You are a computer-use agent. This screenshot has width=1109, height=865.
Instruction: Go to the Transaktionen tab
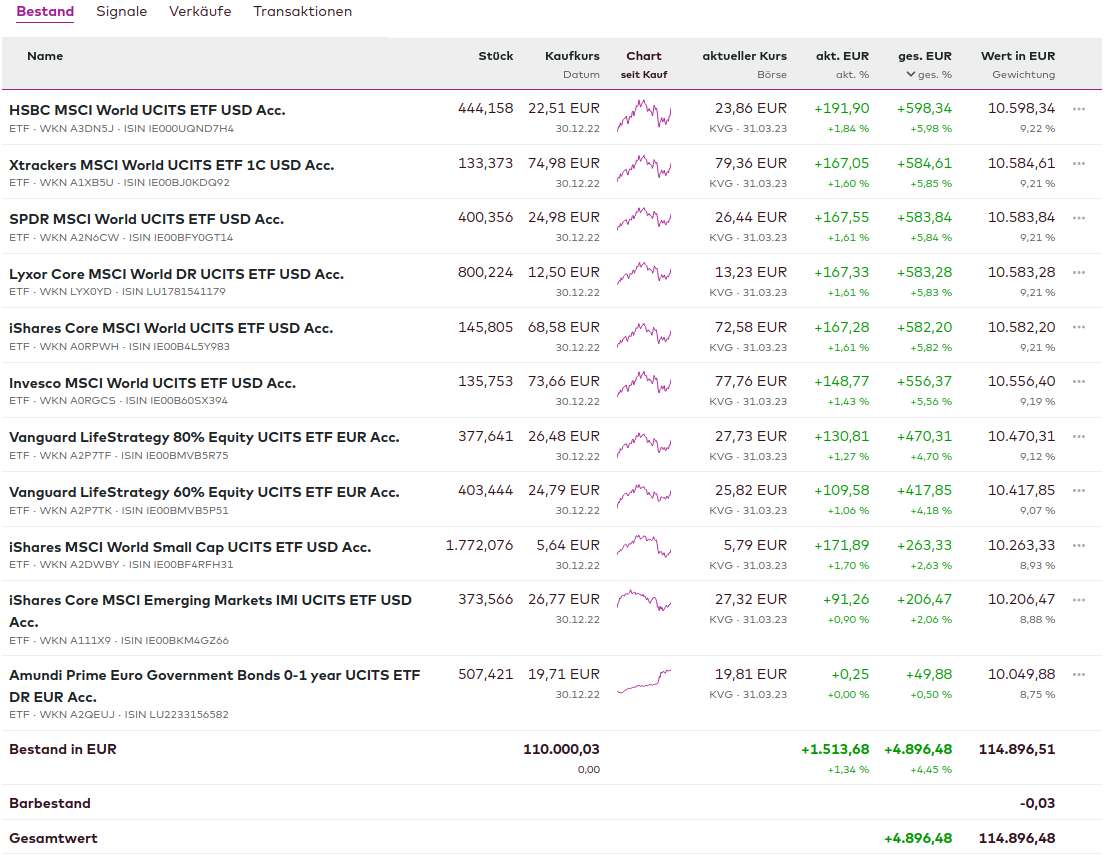tap(302, 12)
